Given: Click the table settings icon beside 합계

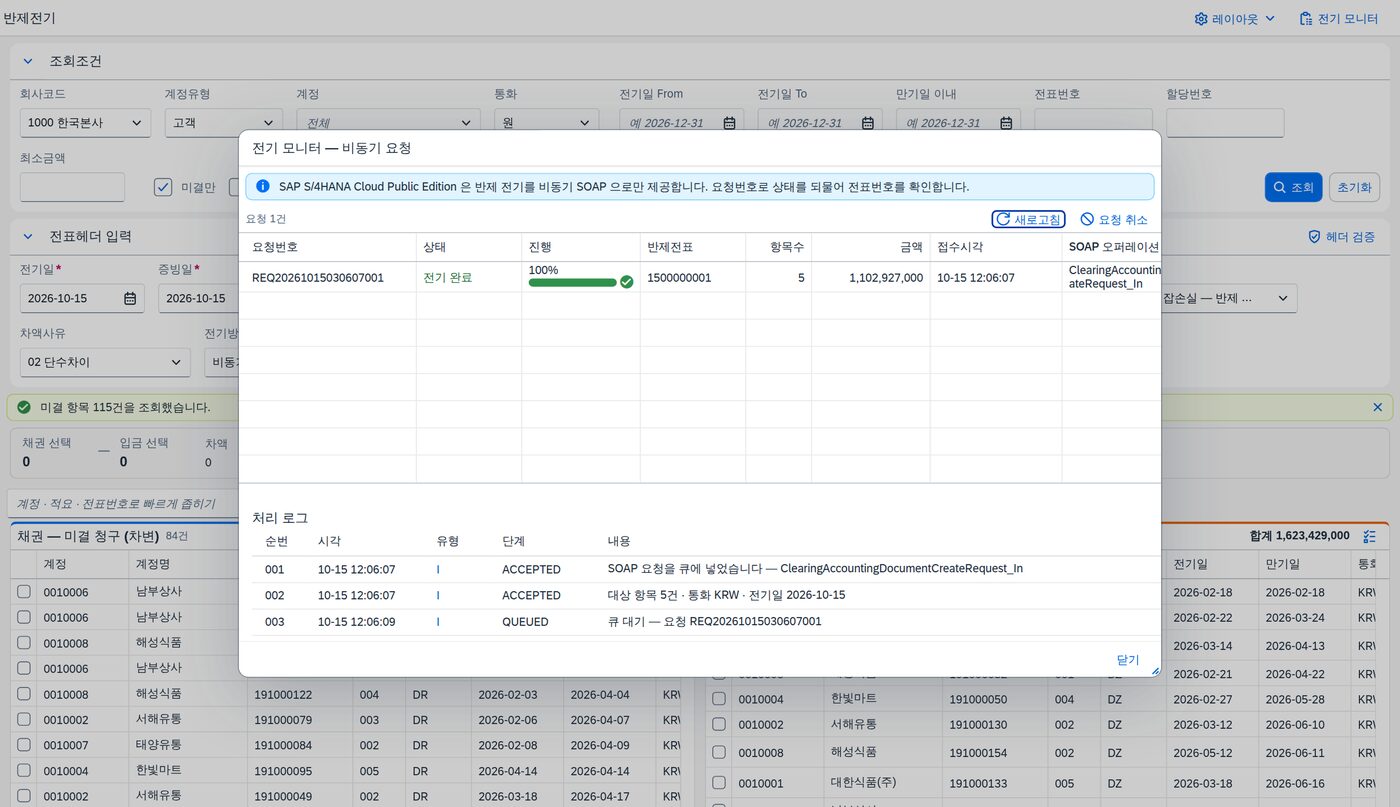Looking at the screenshot, I should pos(1369,536).
